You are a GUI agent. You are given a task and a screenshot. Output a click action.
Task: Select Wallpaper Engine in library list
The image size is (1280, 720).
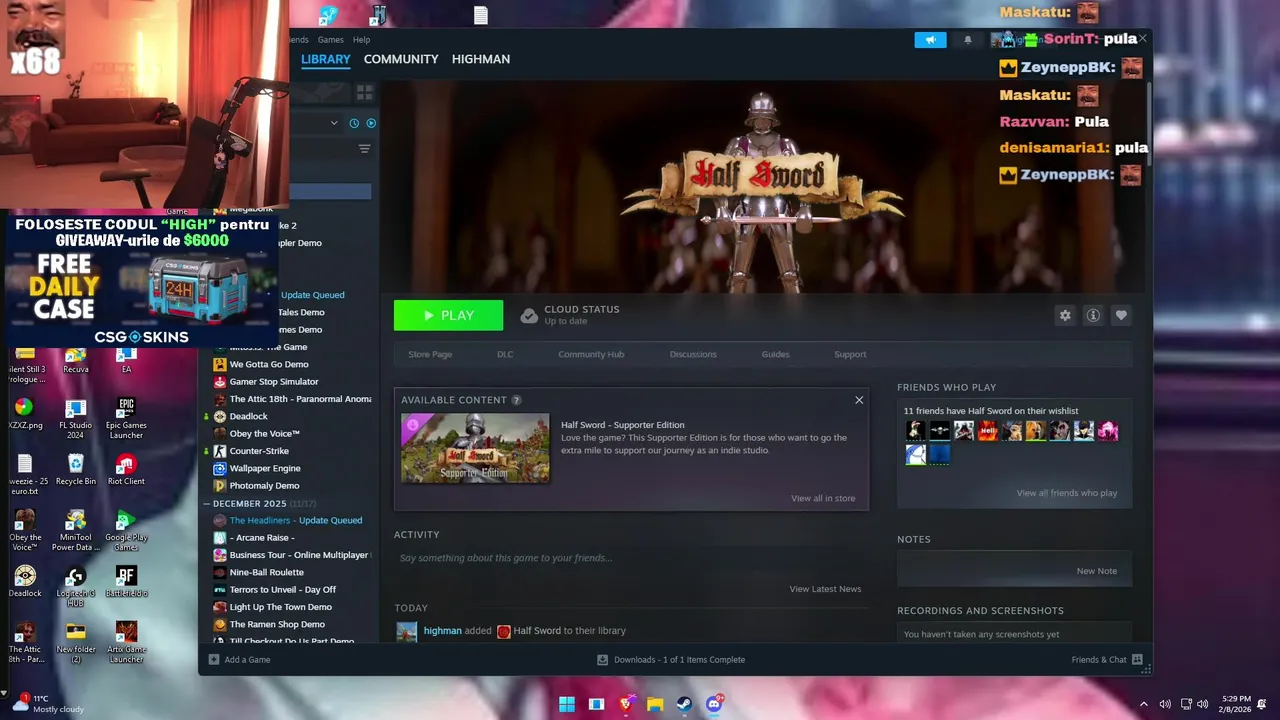265,468
